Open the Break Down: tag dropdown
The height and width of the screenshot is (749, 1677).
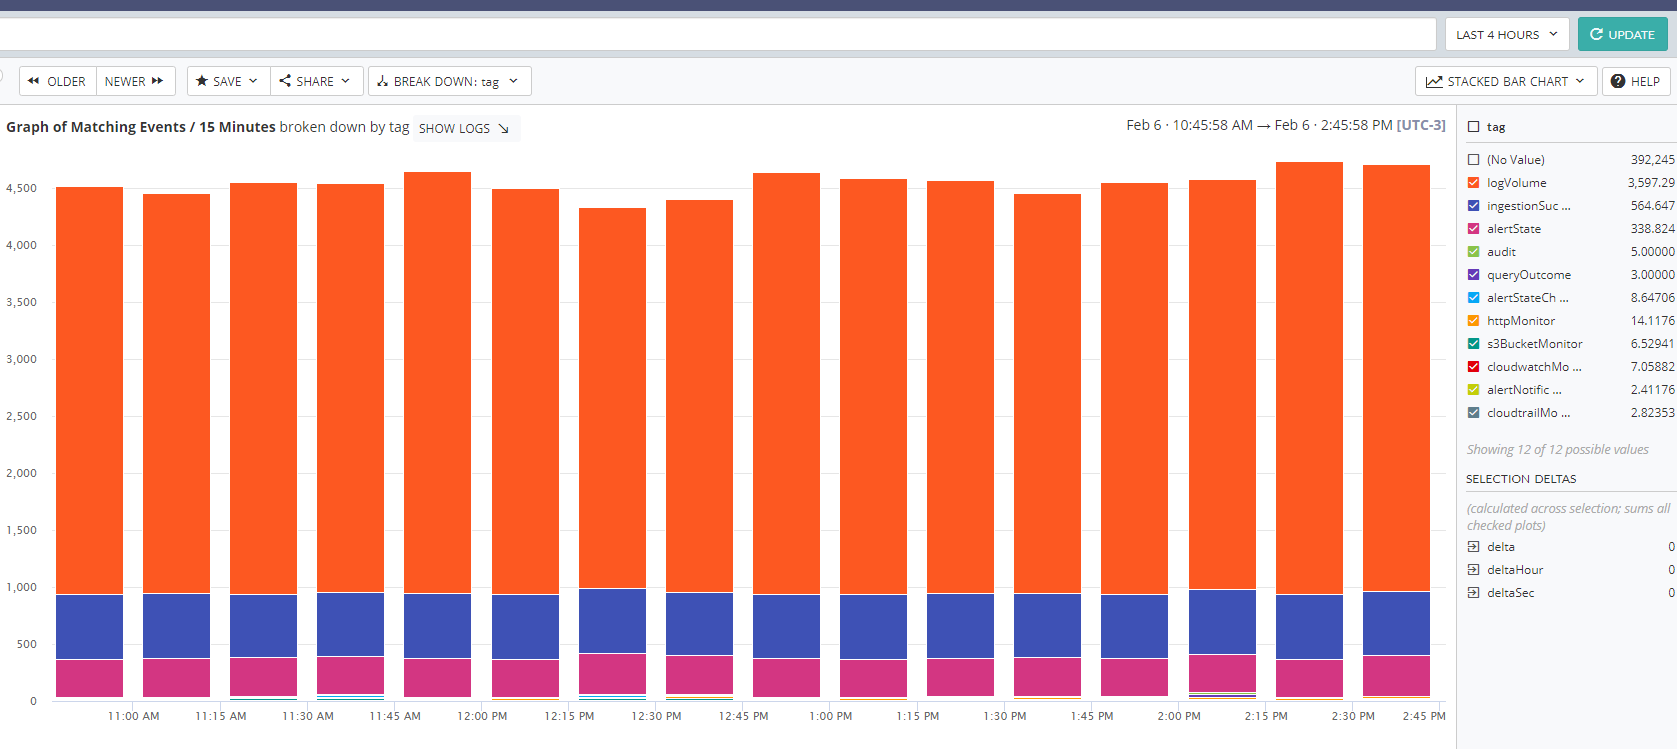tap(449, 81)
